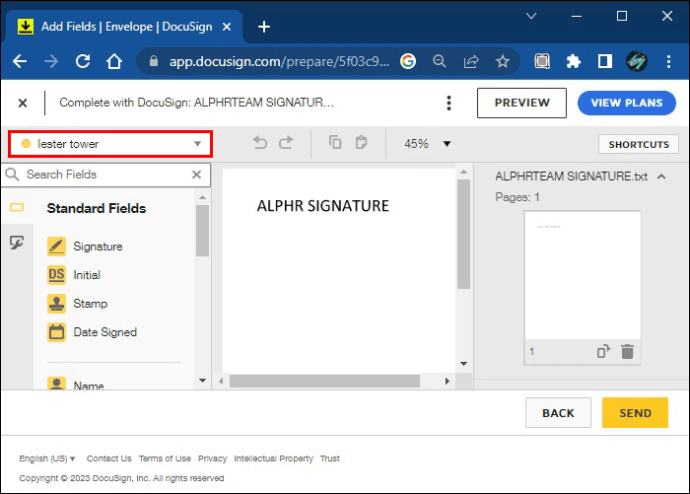Viewport: 690px width, 494px height.
Task: Click the document vertical scrollbar thumb
Action: (463, 234)
